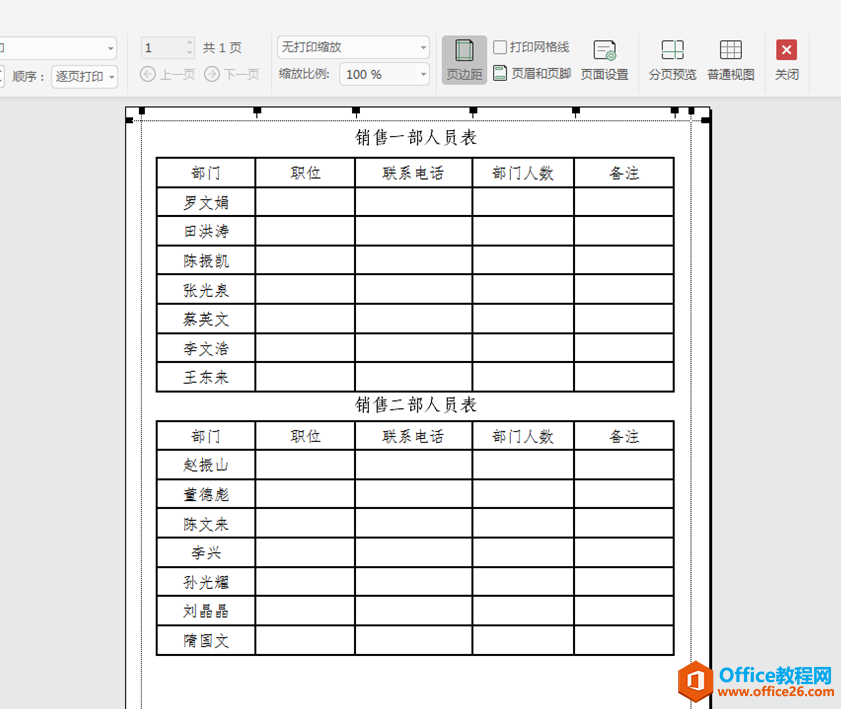
Task: Select cell 赵振山
Action: click(x=206, y=465)
